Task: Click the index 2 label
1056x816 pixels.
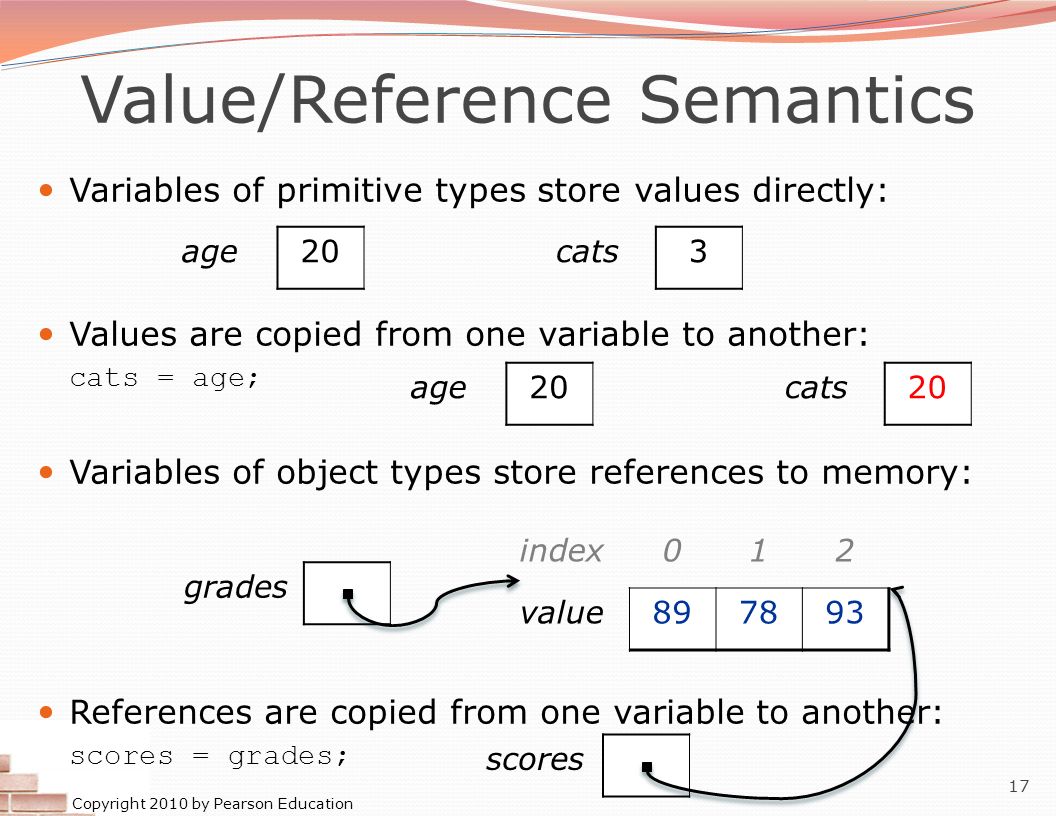Action: tap(845, 551)
